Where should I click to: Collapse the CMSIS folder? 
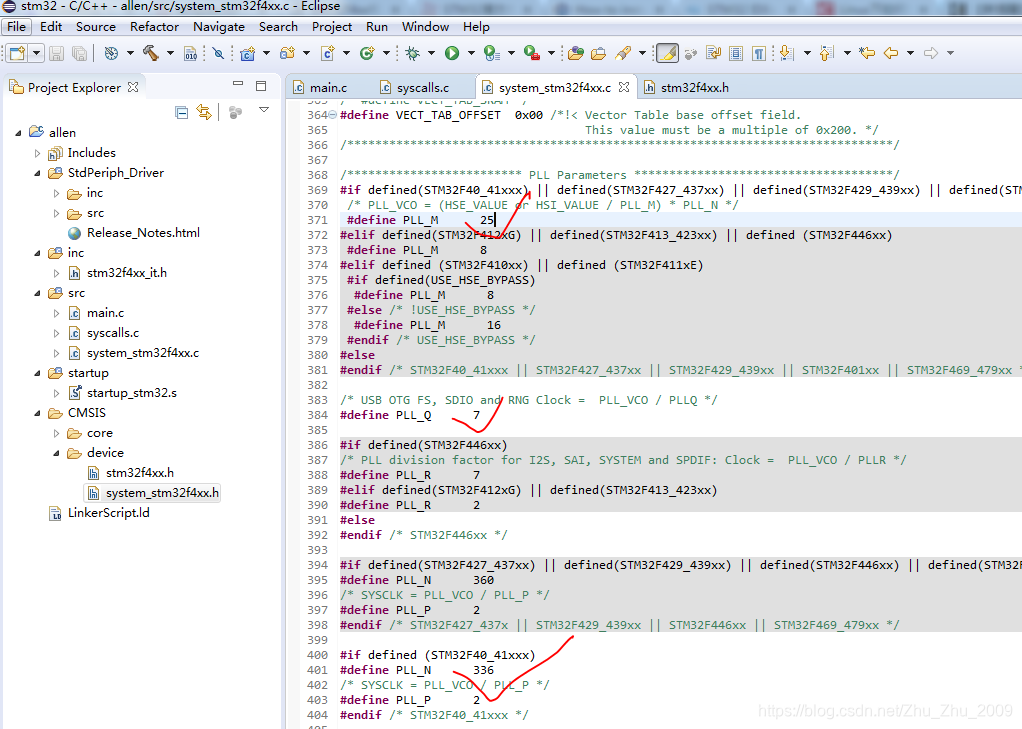(x=37, y=413)
